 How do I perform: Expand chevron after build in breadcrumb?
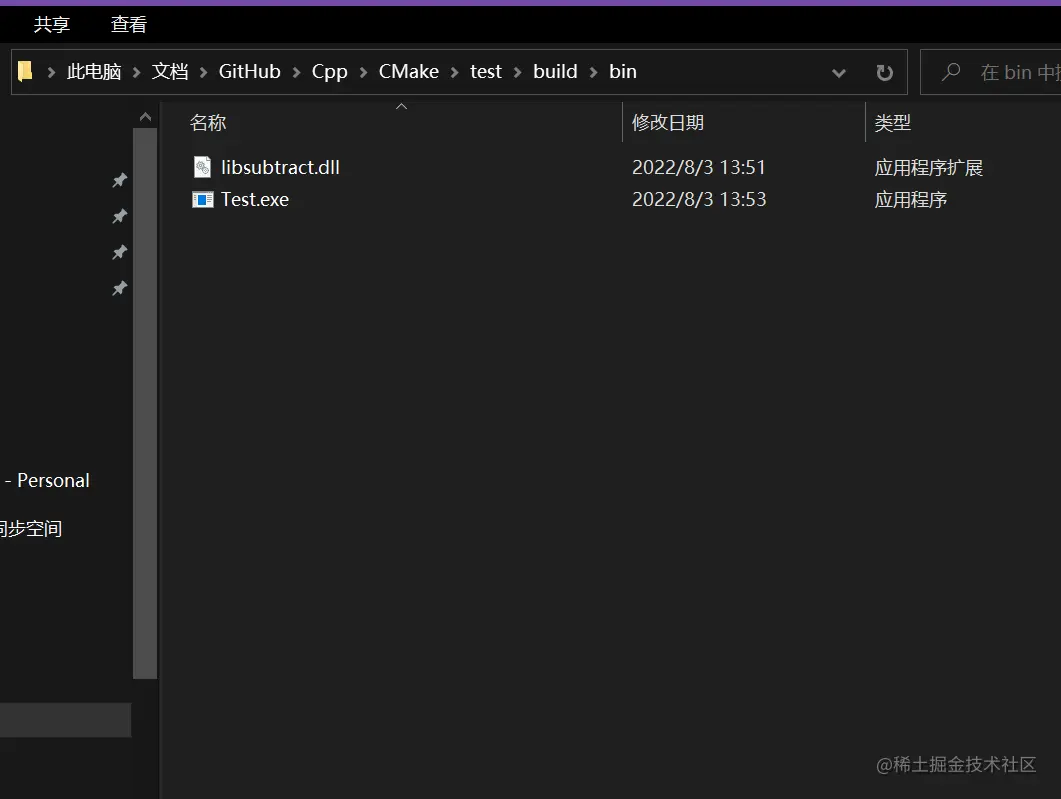(593, 72)
